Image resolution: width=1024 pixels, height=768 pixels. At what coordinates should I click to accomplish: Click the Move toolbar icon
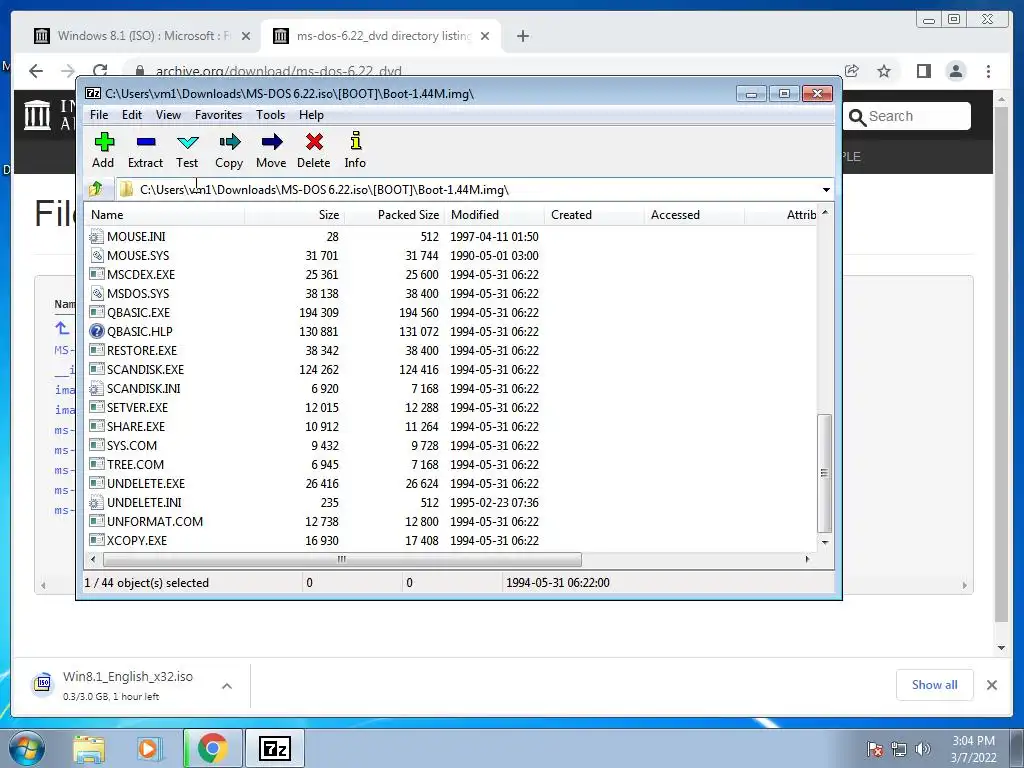271,142
